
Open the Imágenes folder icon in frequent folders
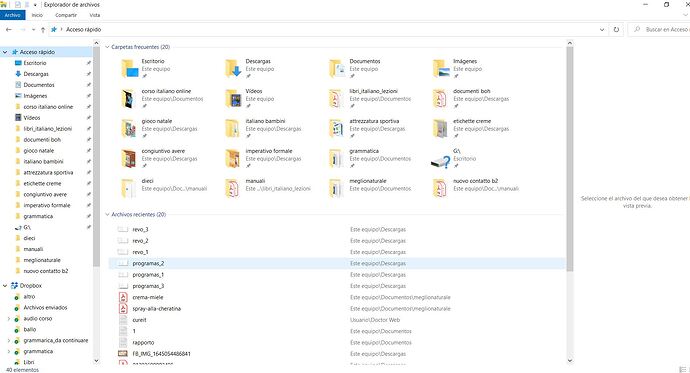click(441, 69)
